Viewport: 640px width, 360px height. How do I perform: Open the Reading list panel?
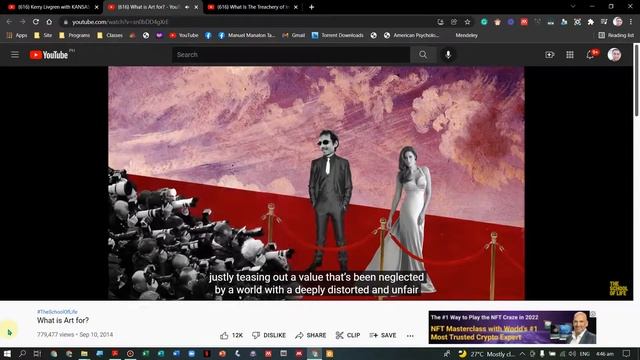click(x=616, y=36)
